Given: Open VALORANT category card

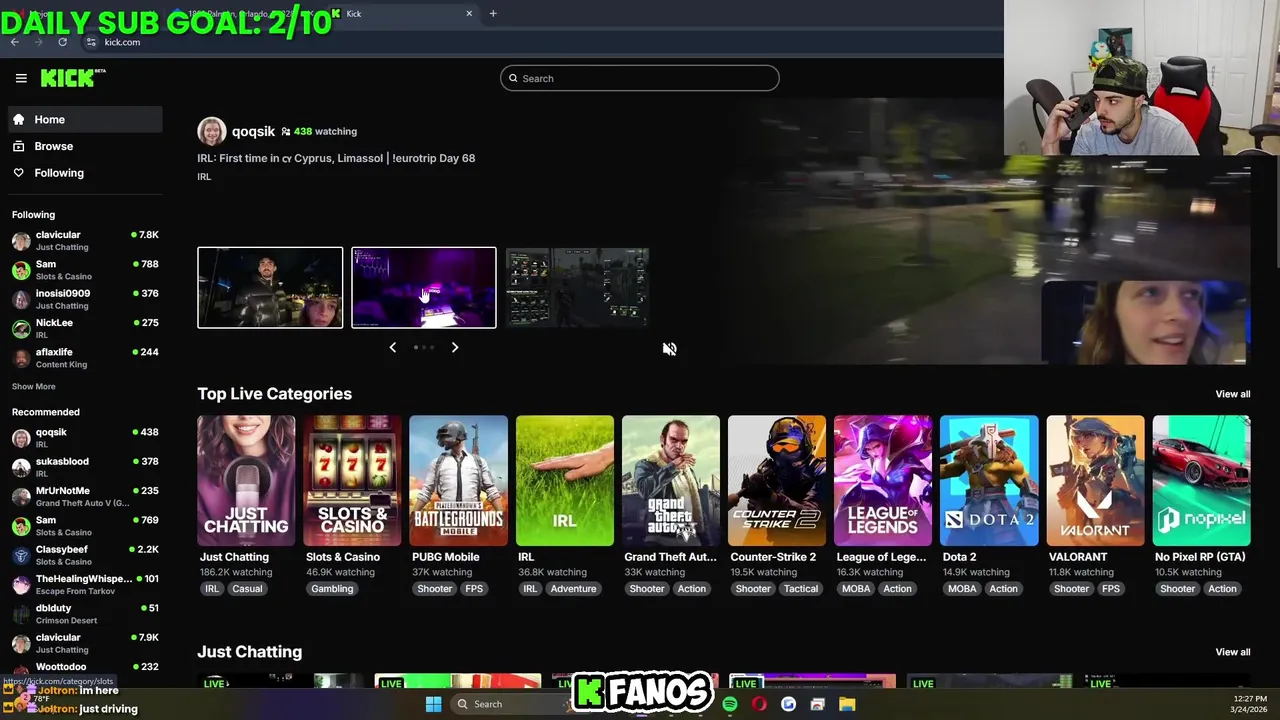Looking at the screenshot, I should coord(1095,481).
